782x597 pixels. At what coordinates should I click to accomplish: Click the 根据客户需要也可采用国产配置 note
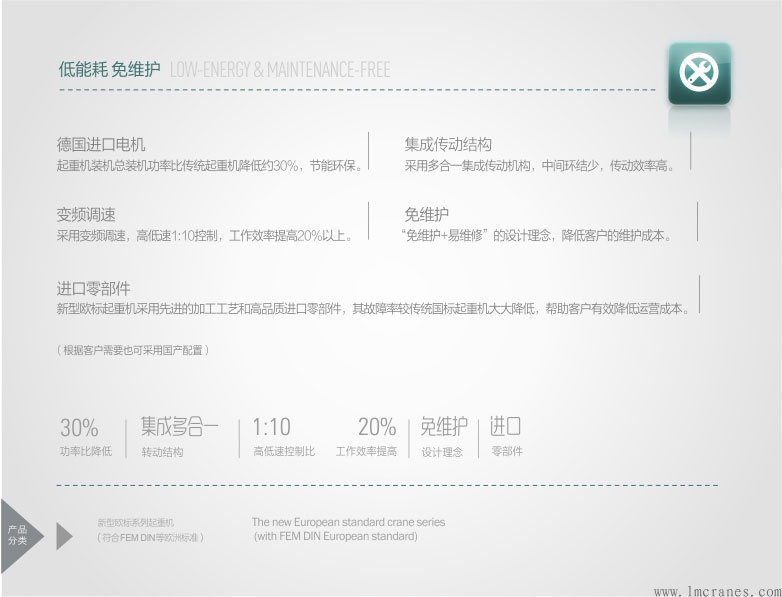click(133, 350)
